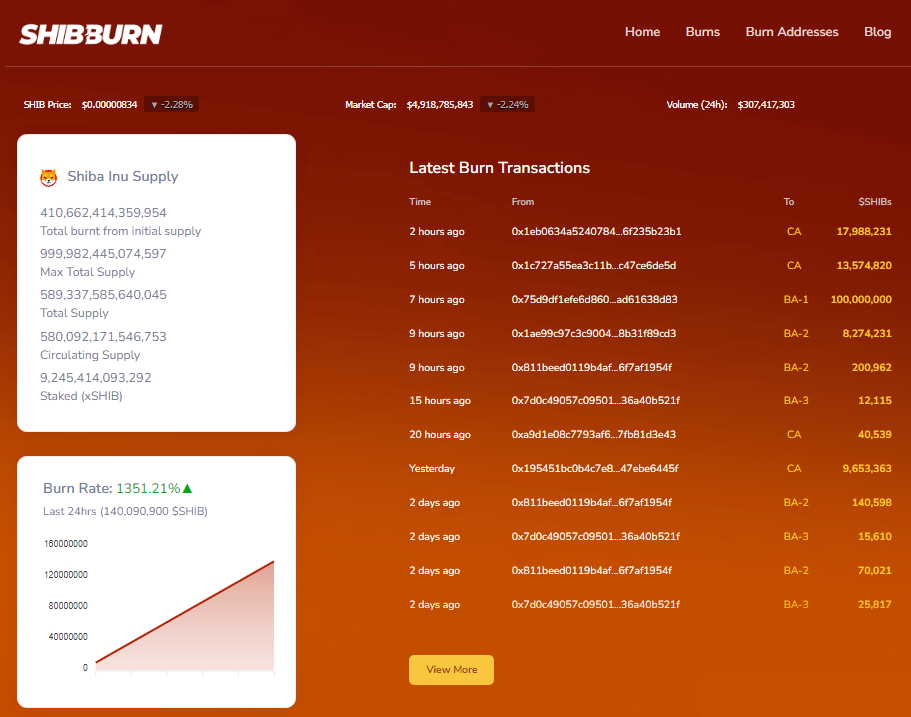The image size is (911, 717).
Task: Click the SHIB price value $0.00000834
Action: tap(109, 105)
